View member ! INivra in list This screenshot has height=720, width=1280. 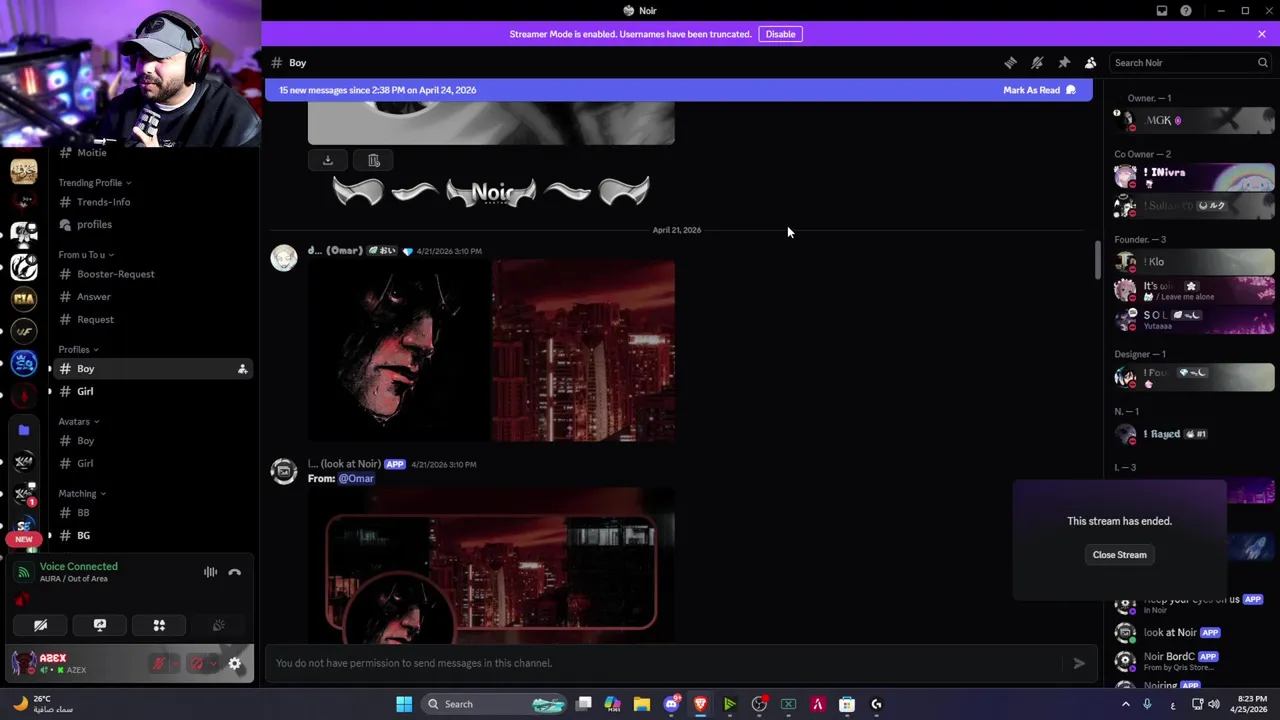click(1194, 177)
